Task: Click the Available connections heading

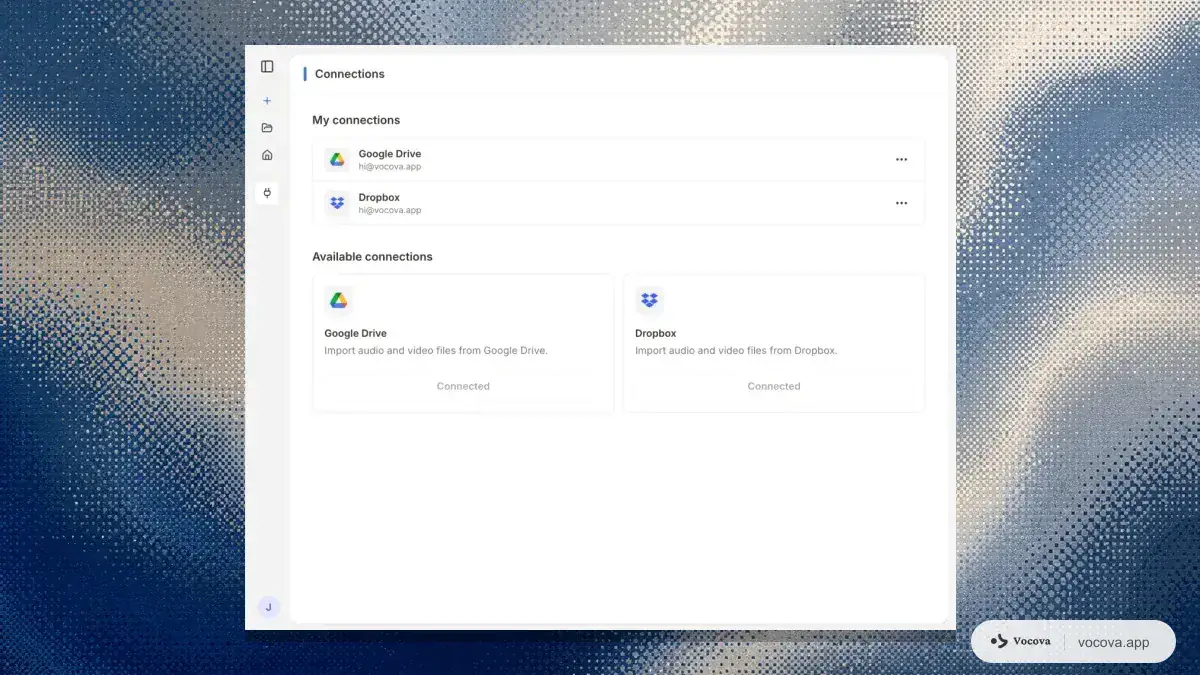Action: [x=372, y=257]
